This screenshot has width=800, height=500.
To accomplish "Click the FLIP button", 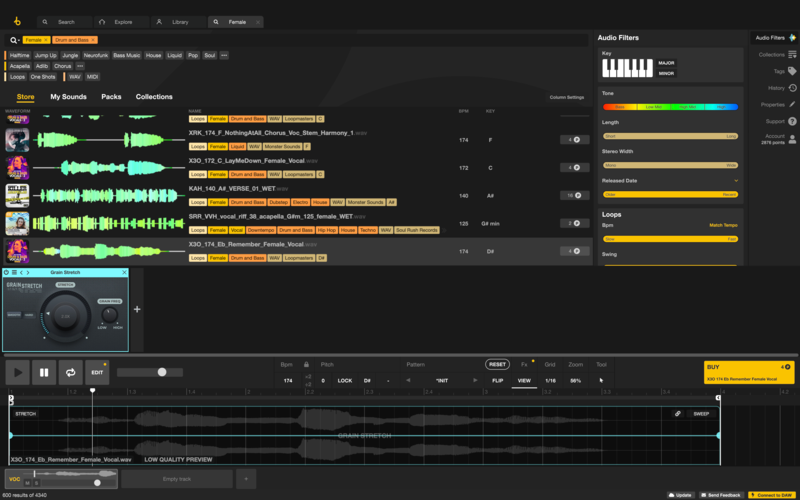I will pyautogui.click(x=497, y=381).
